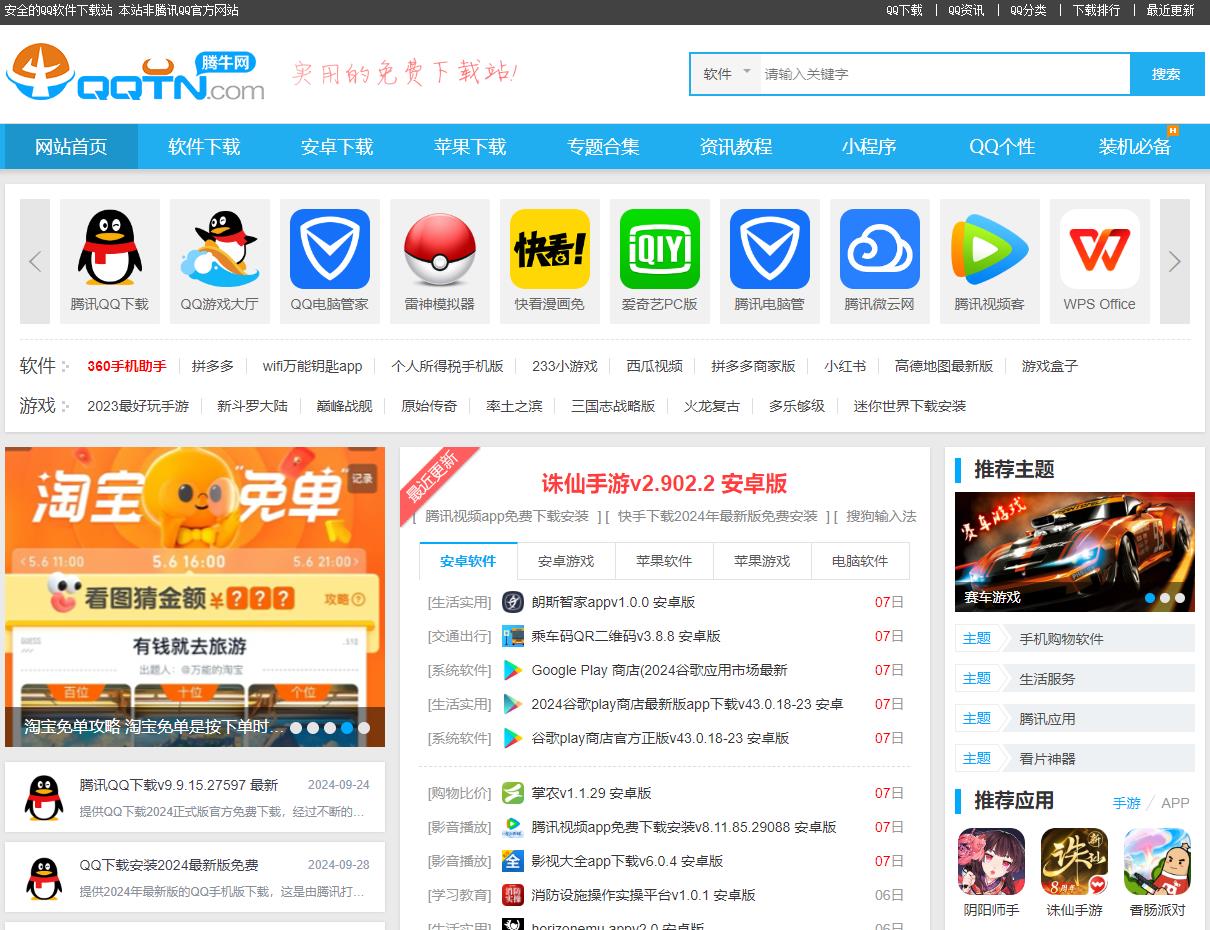Select second dot on 赛车游戏 slider
This screenshot has width=1210, height=930.
pyautogui.click(x=1165, y=598)
